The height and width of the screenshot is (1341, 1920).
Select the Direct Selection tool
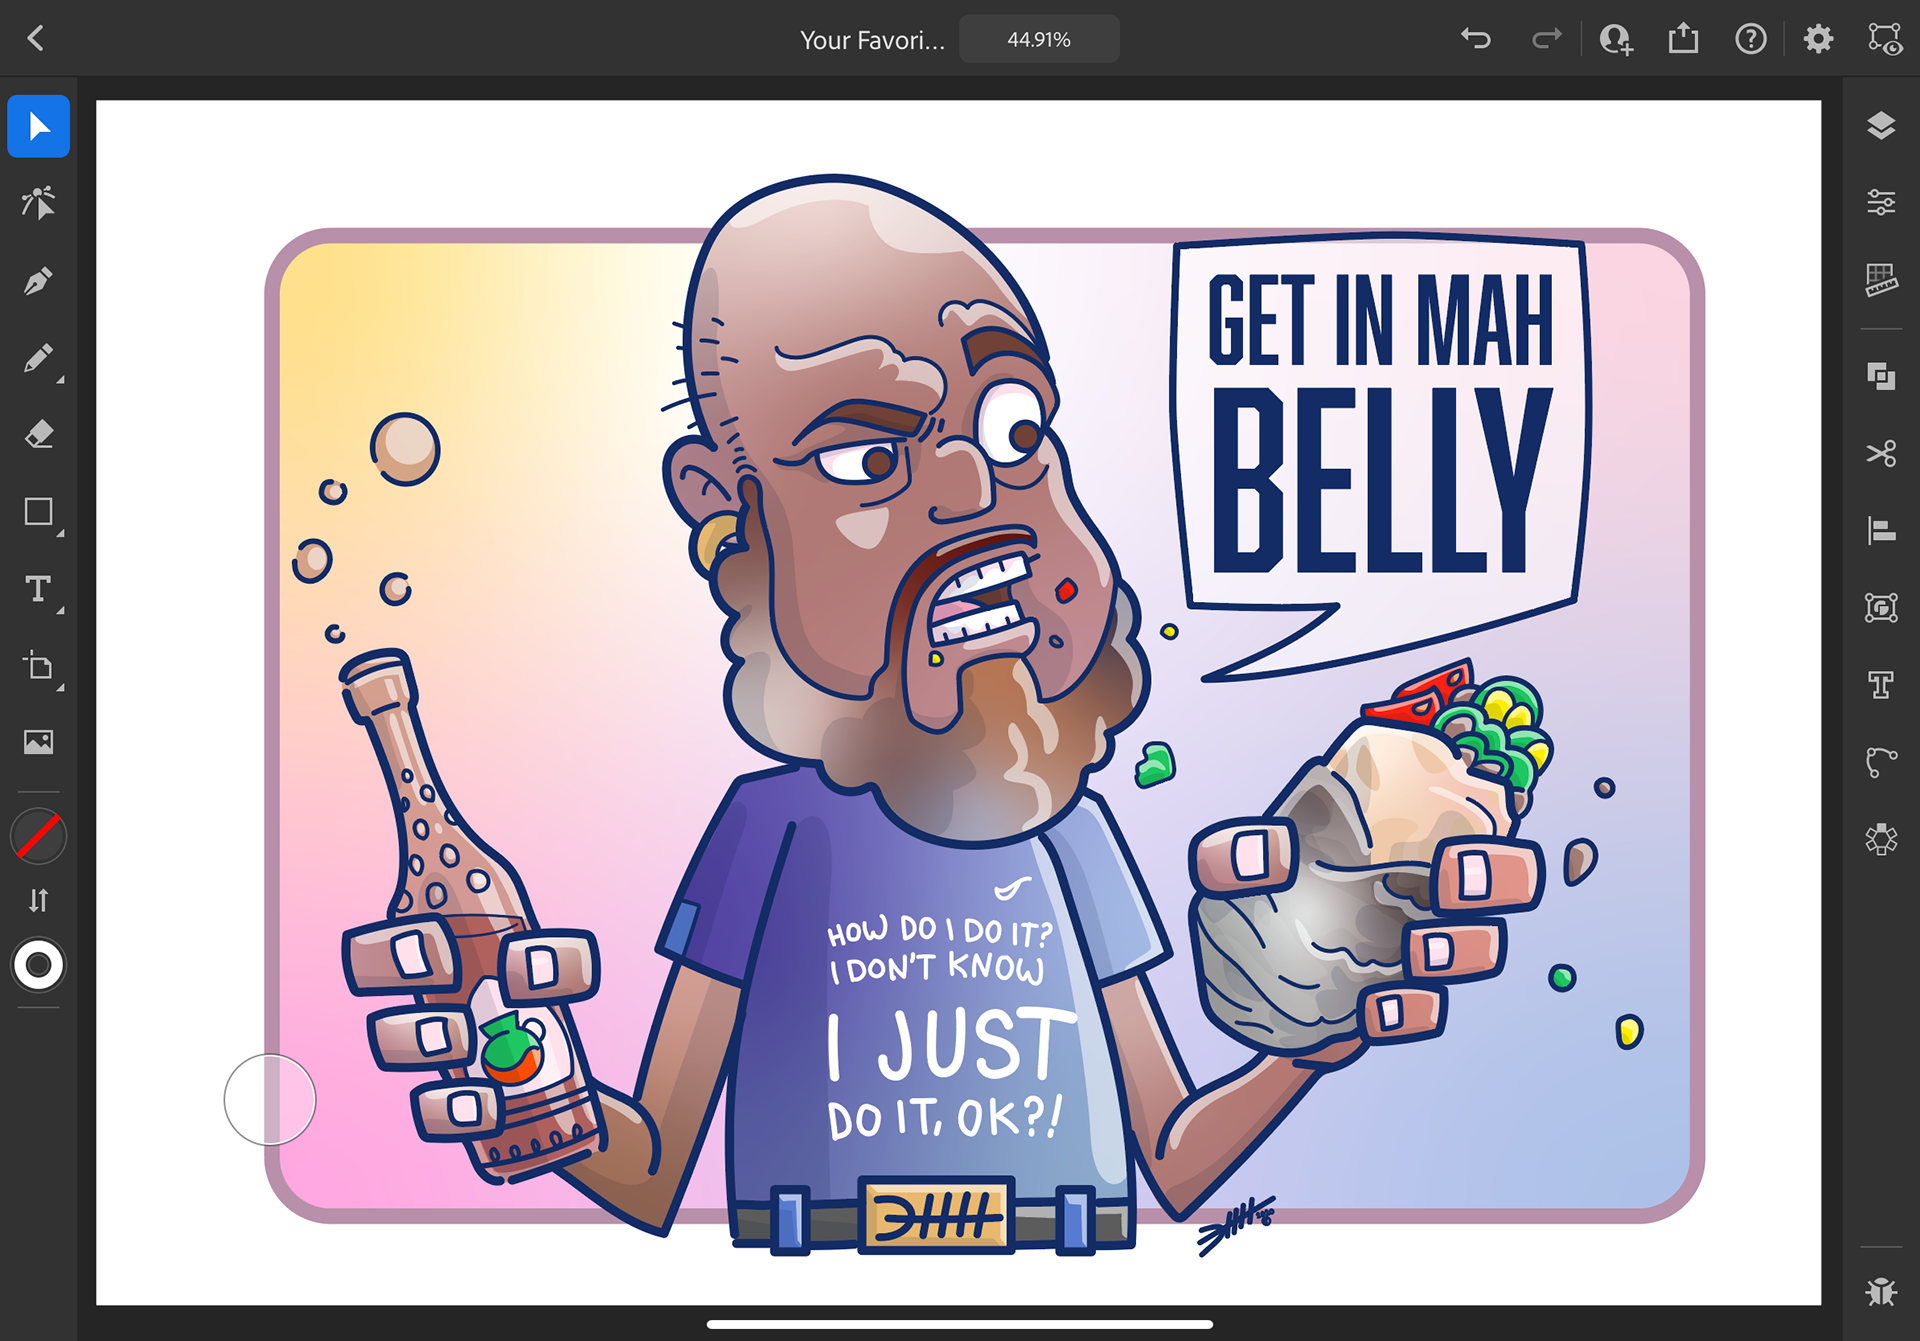pos(38,203)
